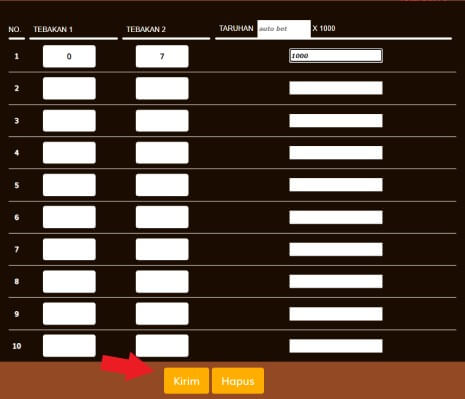Click Tebakan 1 field in row 8
The height and width of the screenshot is (399, 465).
(x=69, y=281)
